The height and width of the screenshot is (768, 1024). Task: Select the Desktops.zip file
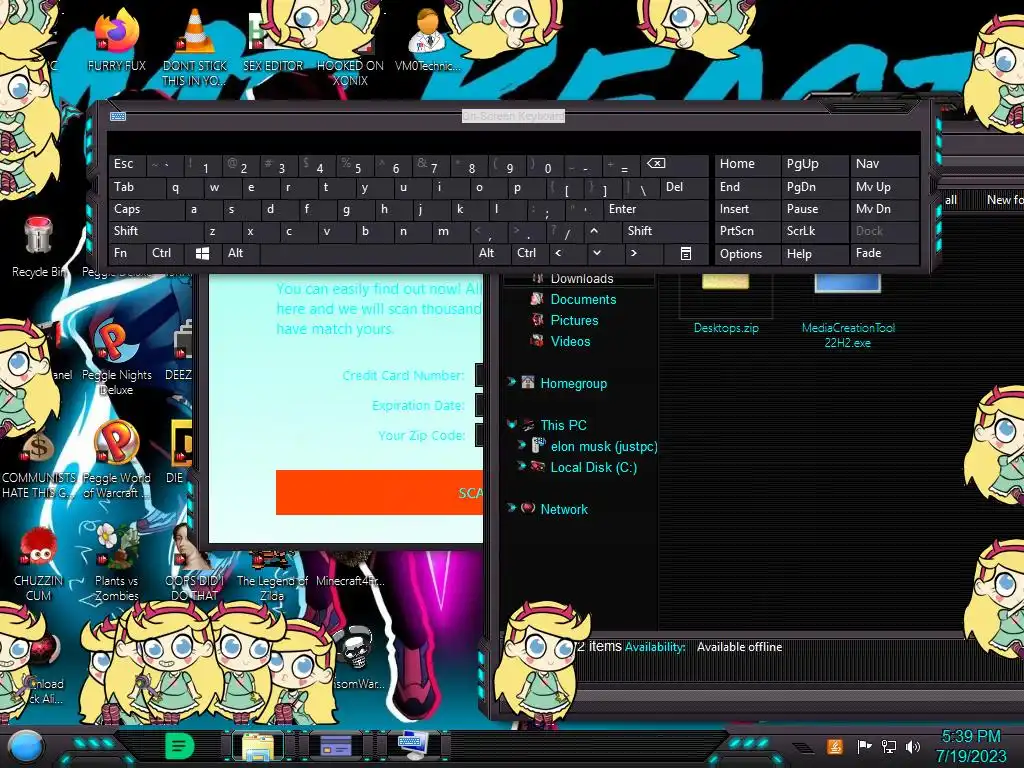click(726, 304)
